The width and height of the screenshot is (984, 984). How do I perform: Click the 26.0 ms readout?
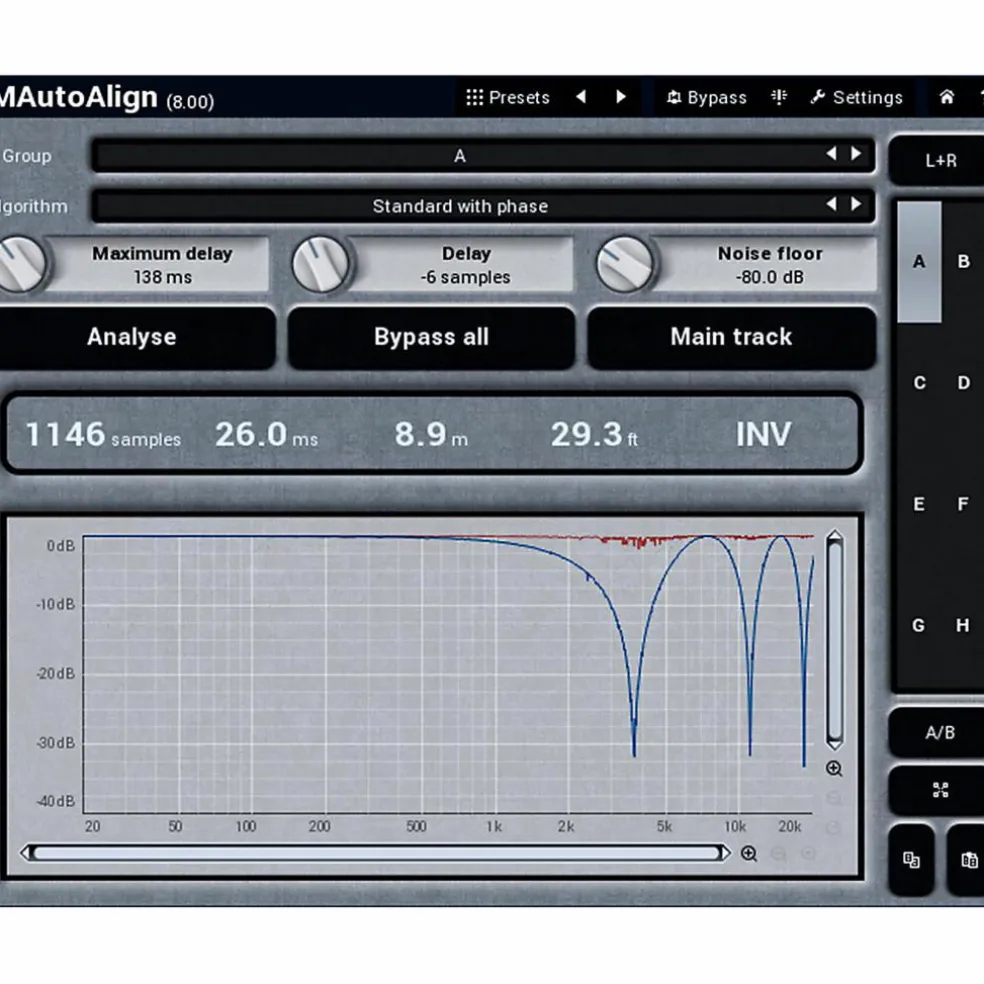(x=266, y=435)
